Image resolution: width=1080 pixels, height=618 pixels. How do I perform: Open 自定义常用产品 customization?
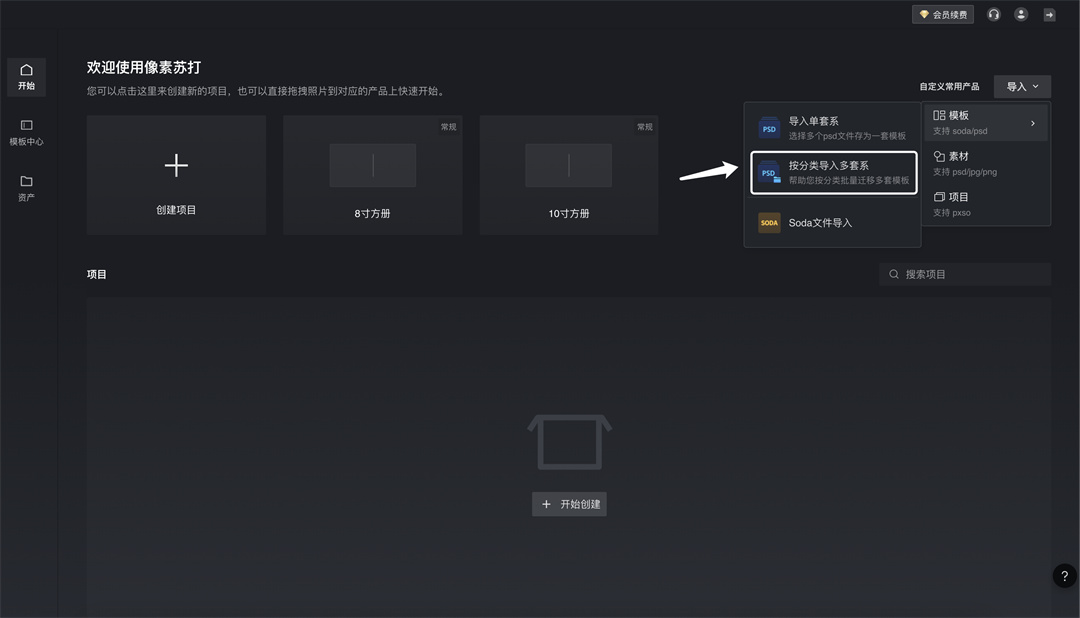pyautogui.click(x=949, y=87)
